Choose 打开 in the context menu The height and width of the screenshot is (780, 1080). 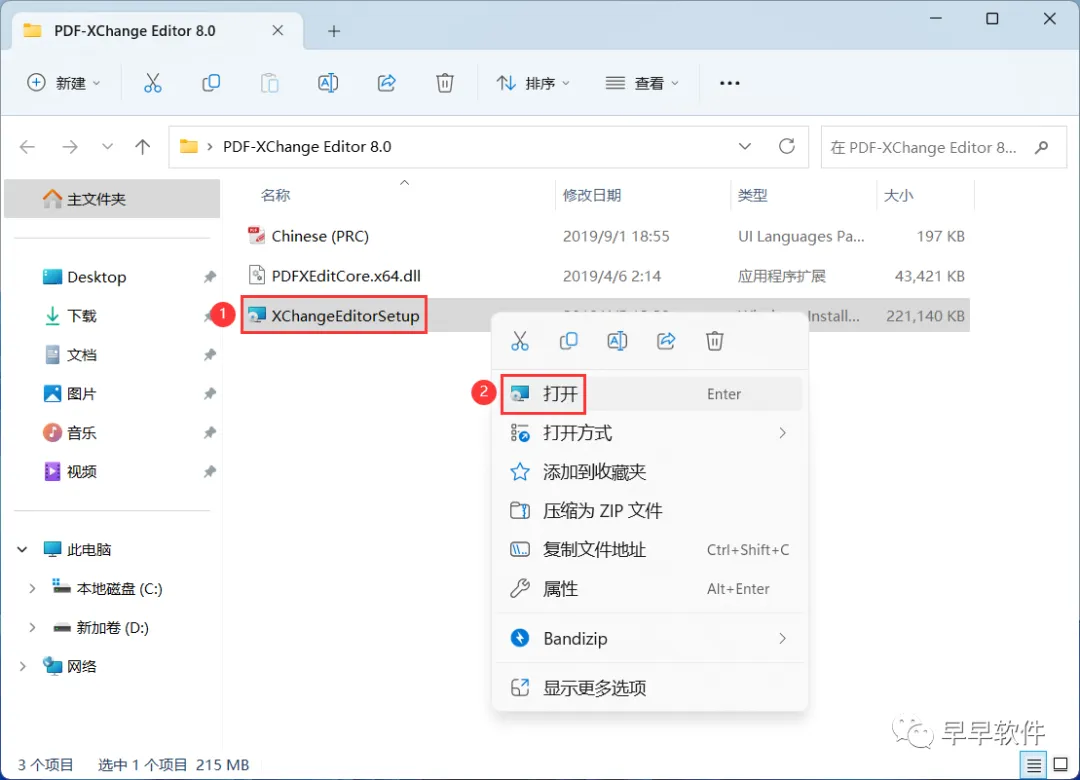650,394
